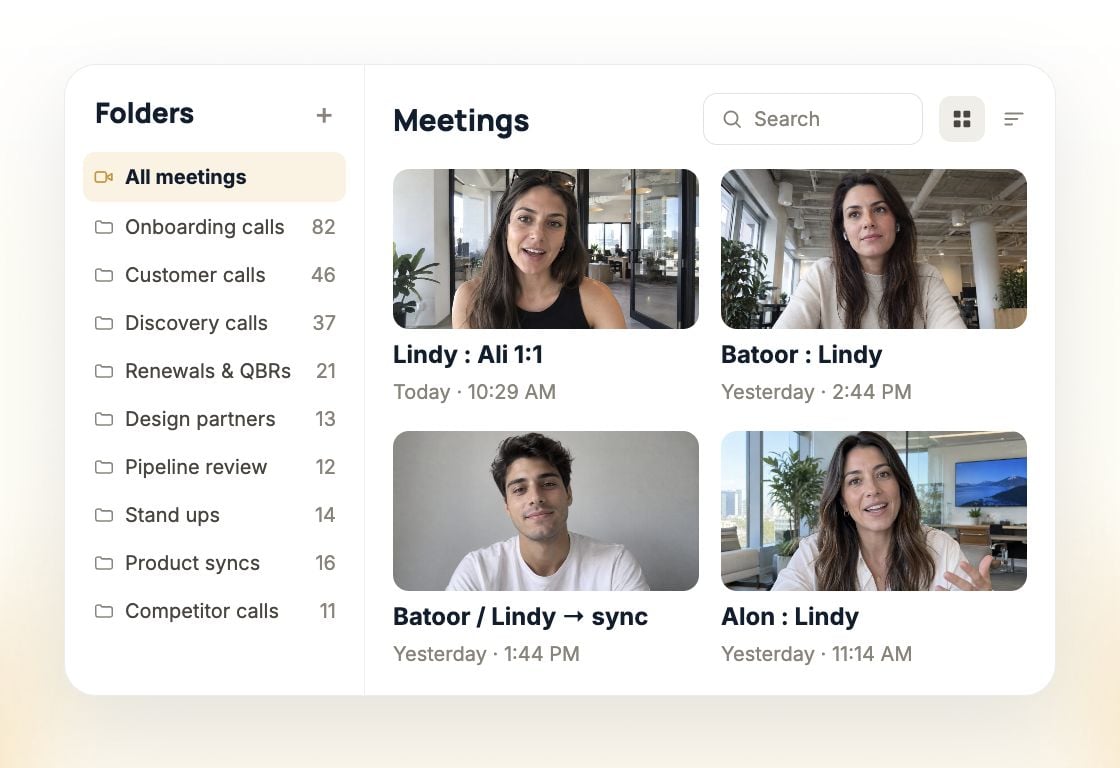Click the folder icon for Pipeline review
Screen dimensions: 1120x768
point(104,467)
